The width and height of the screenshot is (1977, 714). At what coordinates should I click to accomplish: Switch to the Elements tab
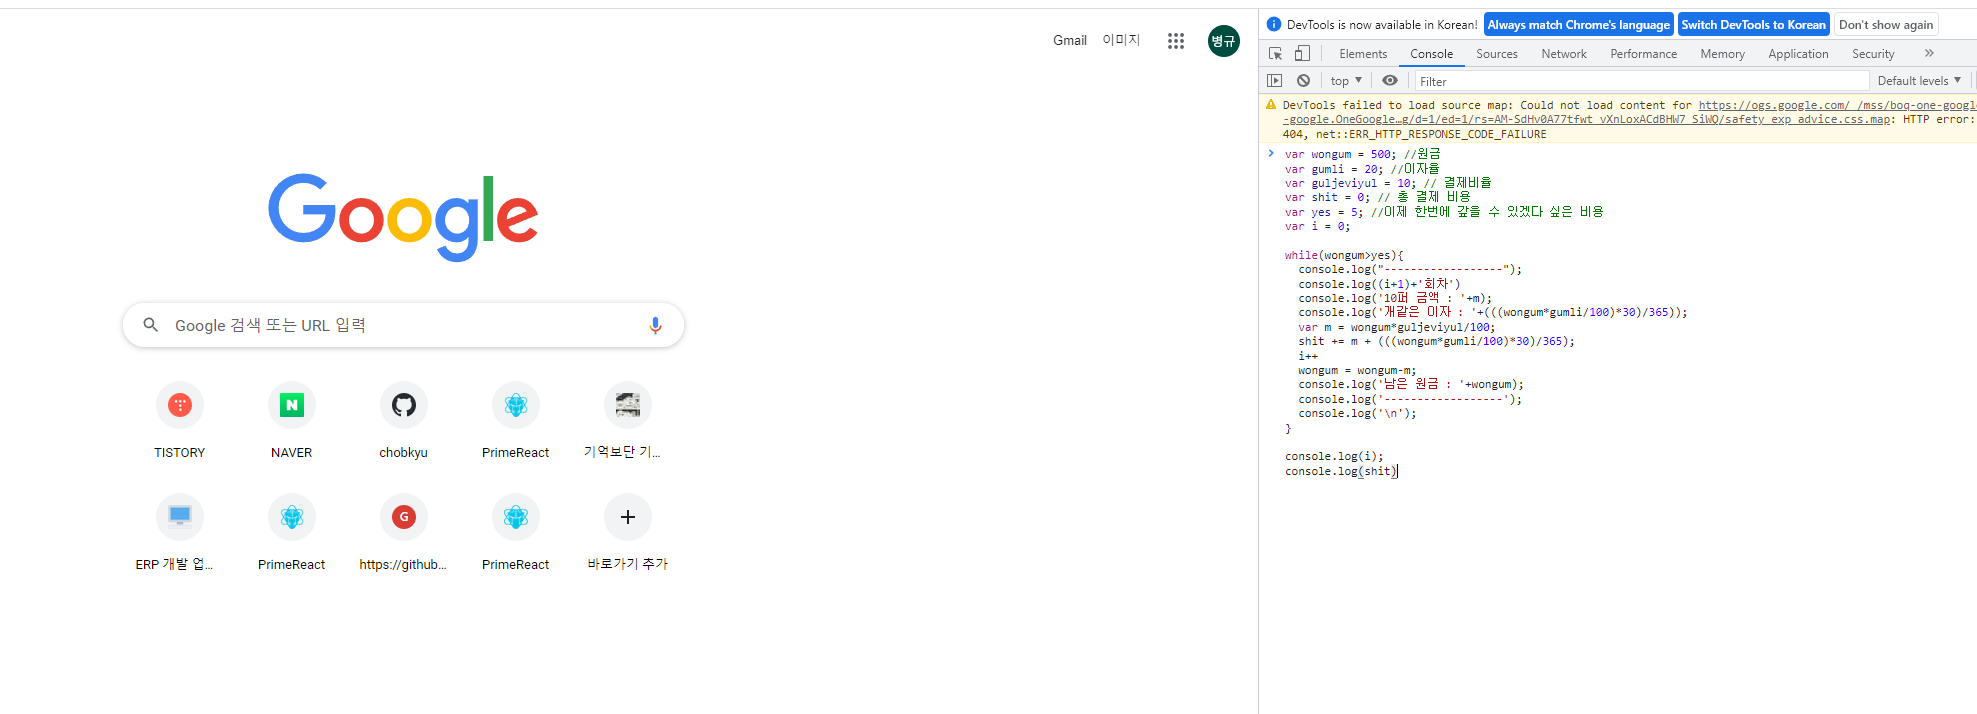(x=1363, y=54)
